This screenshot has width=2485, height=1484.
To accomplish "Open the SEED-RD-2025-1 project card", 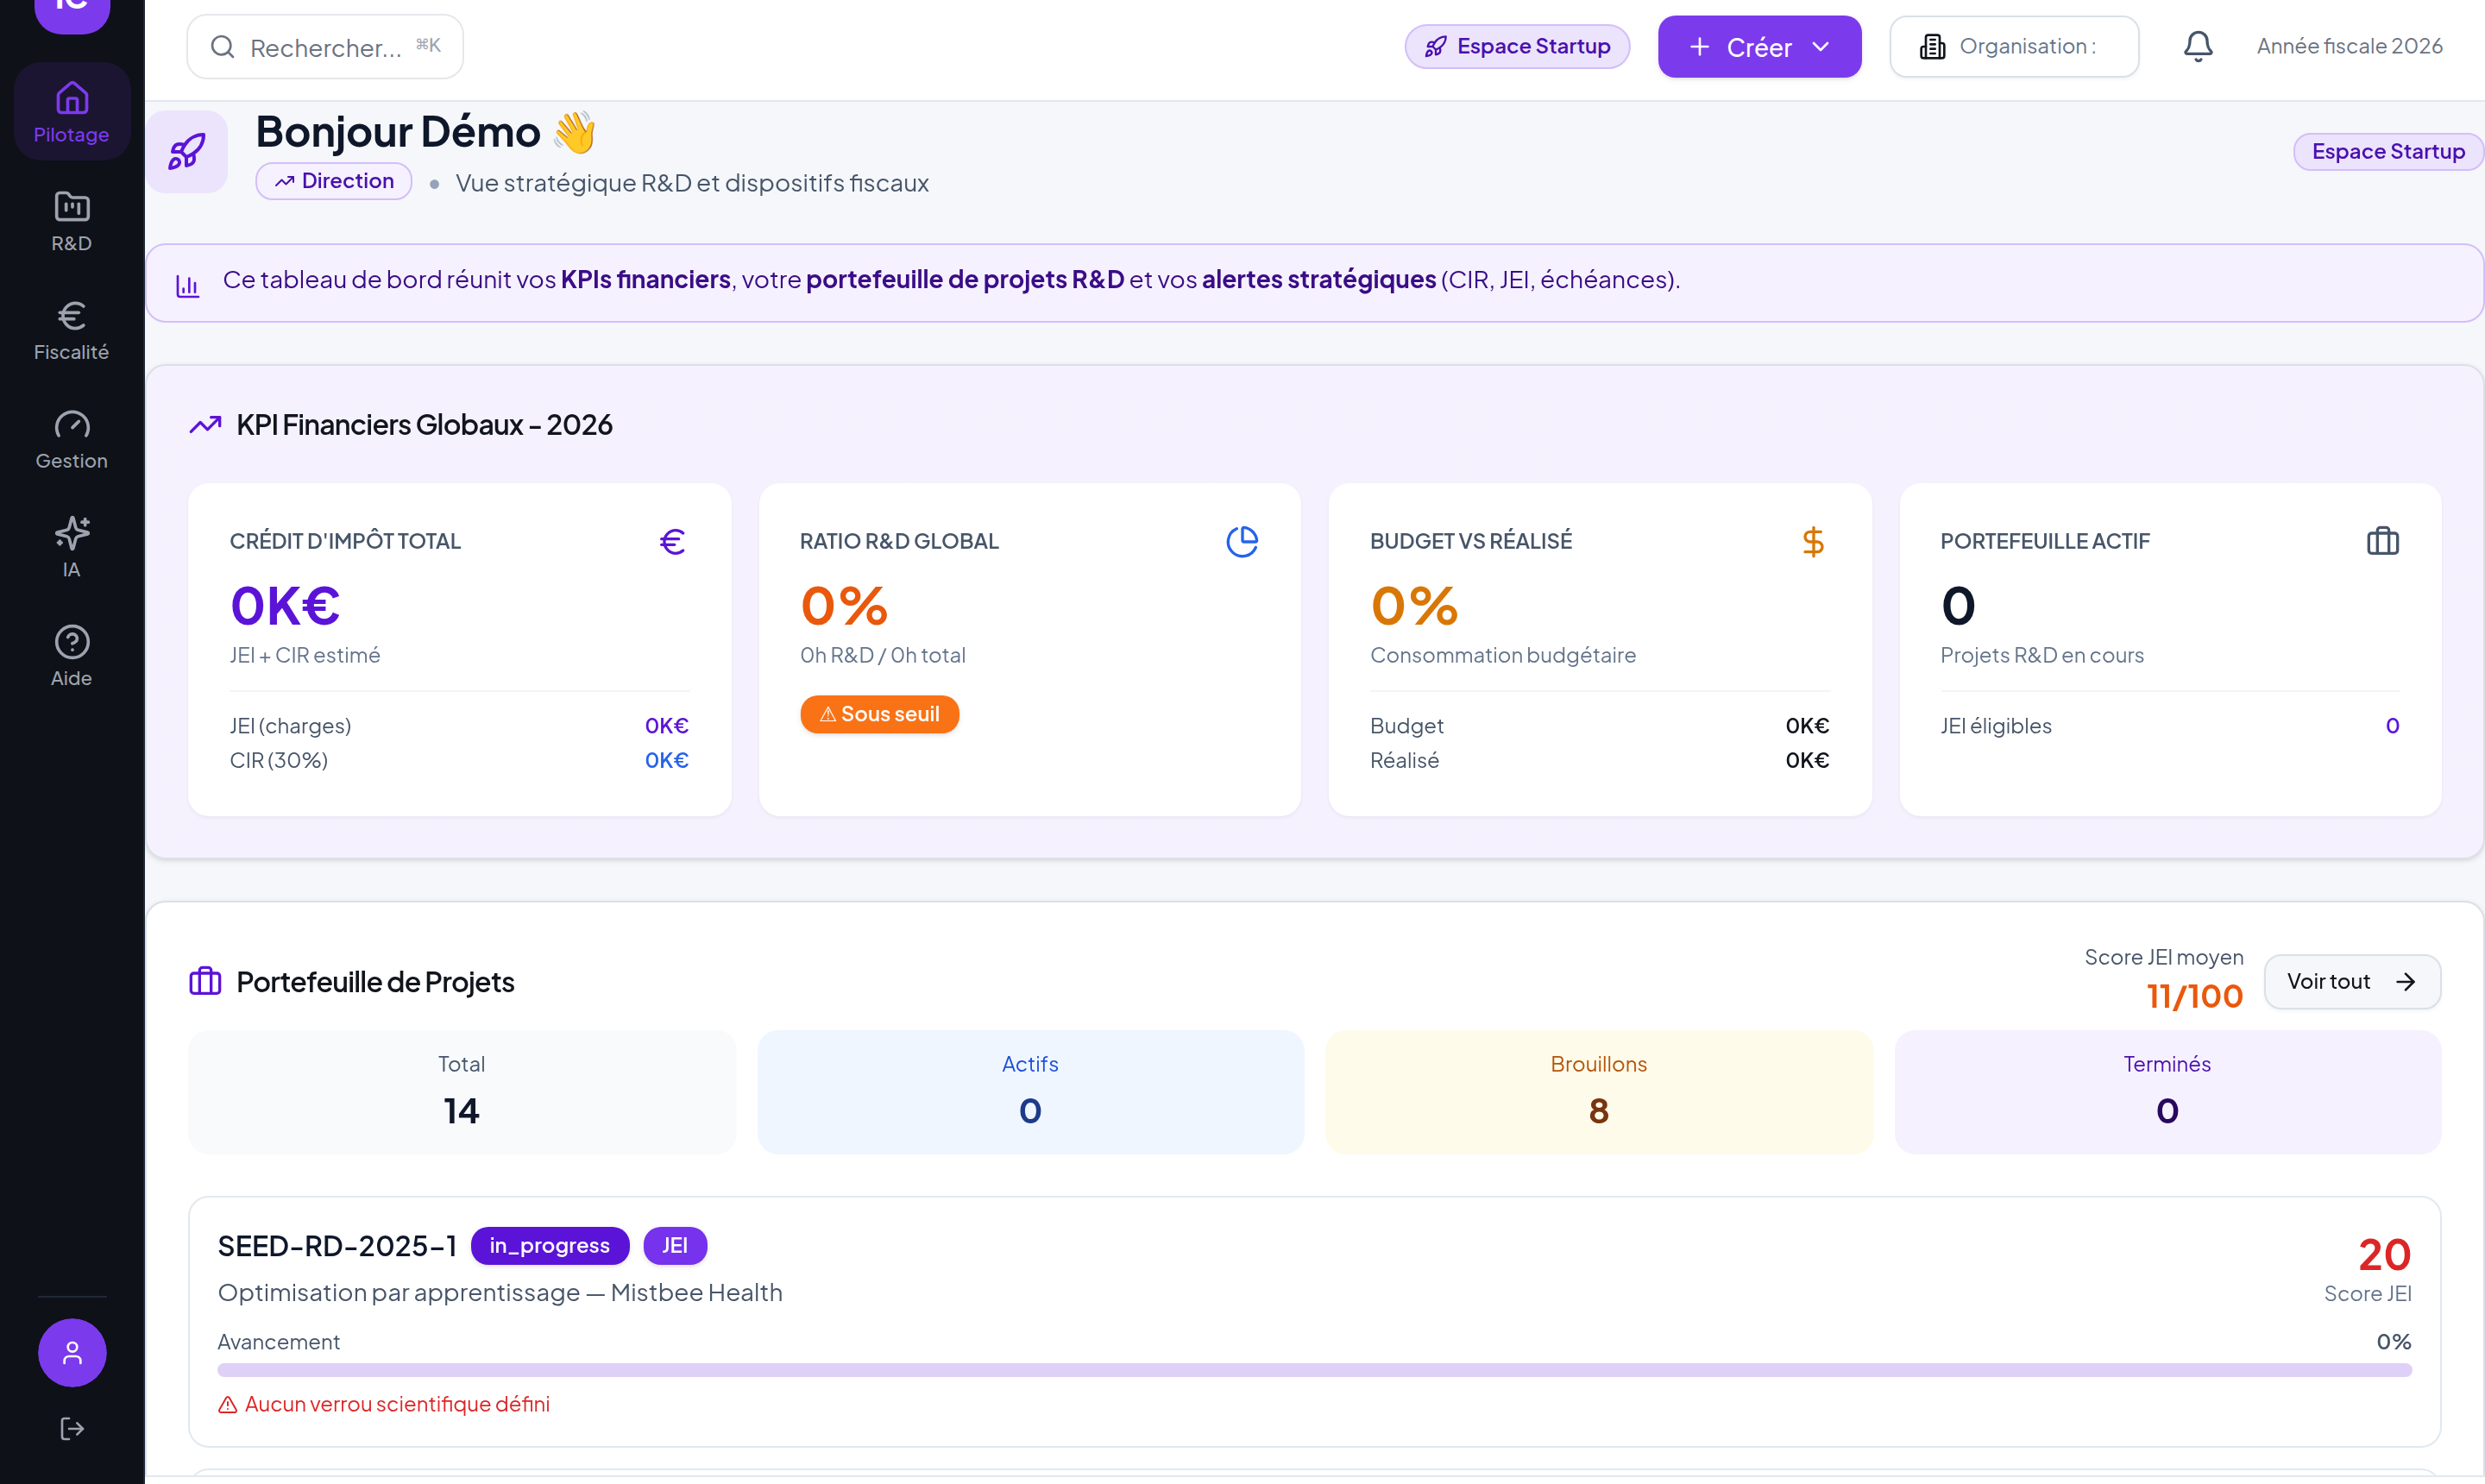I will 1314,1321.
